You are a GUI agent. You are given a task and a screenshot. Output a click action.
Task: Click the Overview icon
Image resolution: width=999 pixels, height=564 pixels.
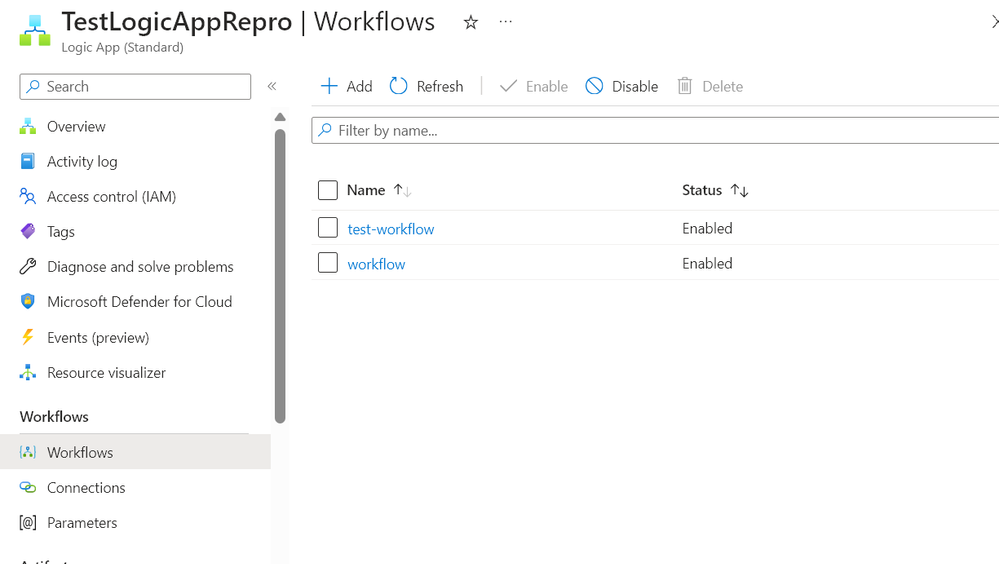tap(27, 126)
